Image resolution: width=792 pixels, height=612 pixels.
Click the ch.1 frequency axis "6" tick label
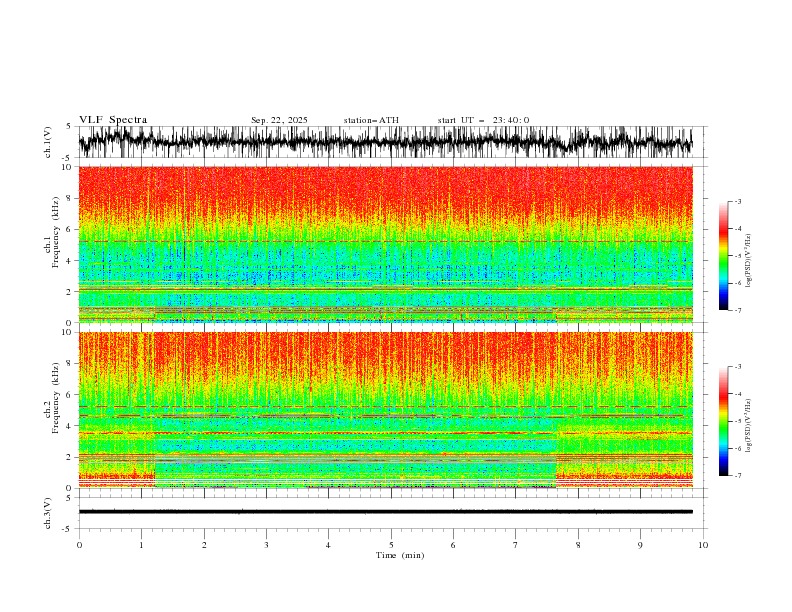point(70,229)
